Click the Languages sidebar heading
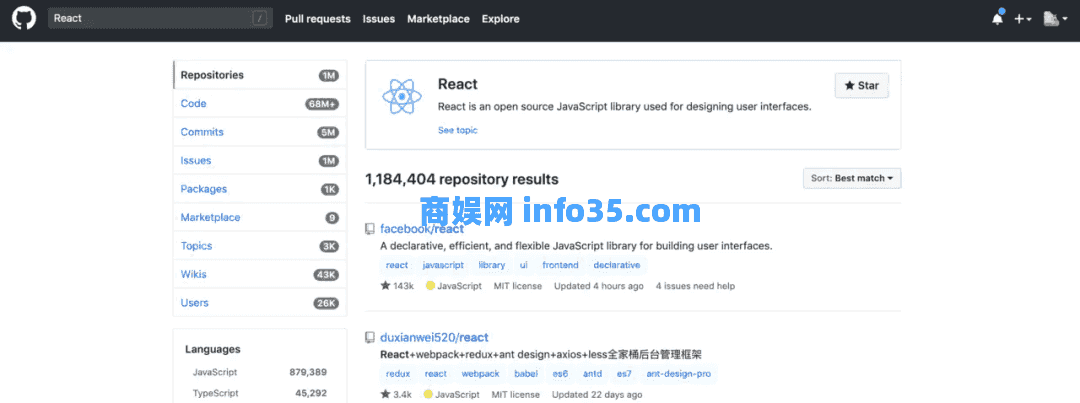The width and height of the screenshot is (1080, 403). click(213, 349)
